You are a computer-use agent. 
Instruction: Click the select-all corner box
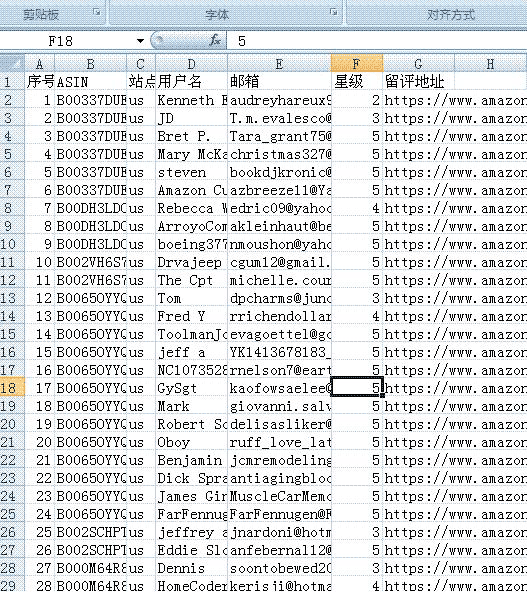pos(12,63)
